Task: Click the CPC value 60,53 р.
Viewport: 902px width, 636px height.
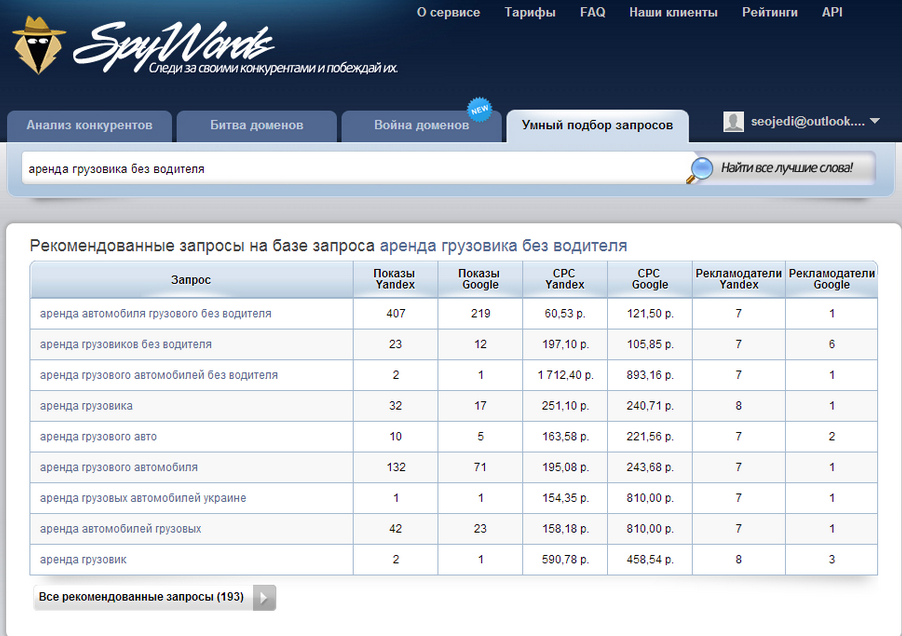Action: [565, 314]
